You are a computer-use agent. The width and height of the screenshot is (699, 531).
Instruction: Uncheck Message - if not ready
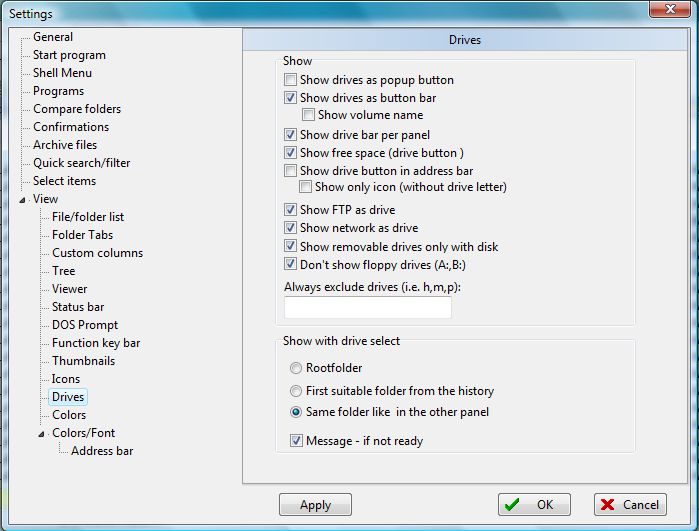pyautogui.click(x=296, y=441)
